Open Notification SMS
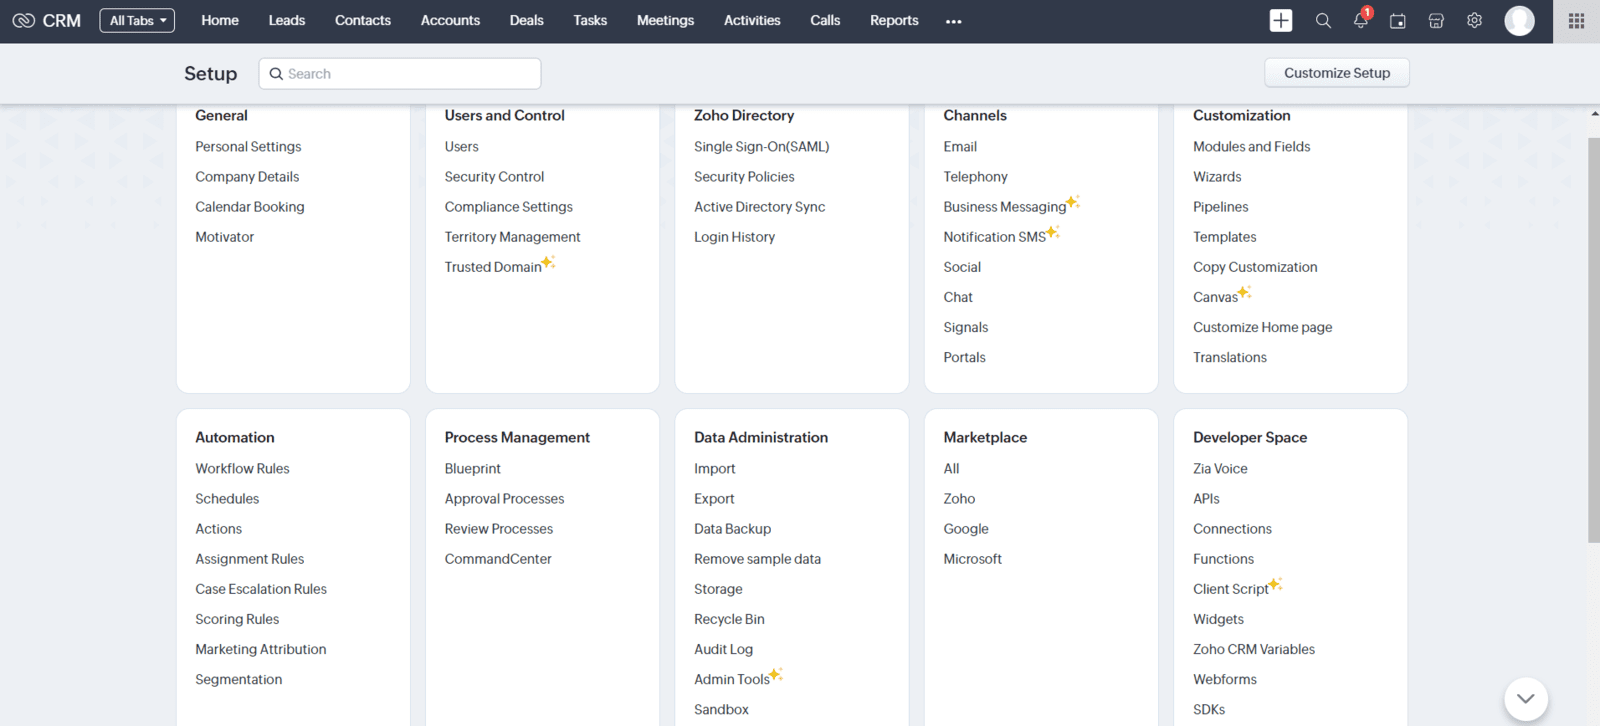Viewport: 1600px width, 726px height. tap(994, 237)
